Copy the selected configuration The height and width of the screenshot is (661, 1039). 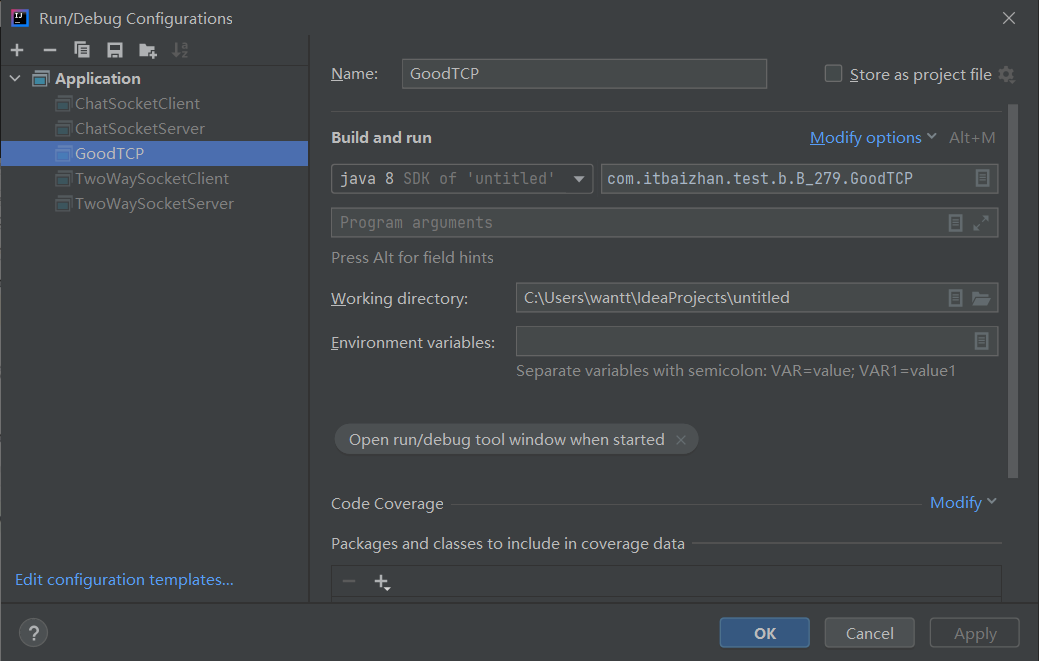click(82, 50)
